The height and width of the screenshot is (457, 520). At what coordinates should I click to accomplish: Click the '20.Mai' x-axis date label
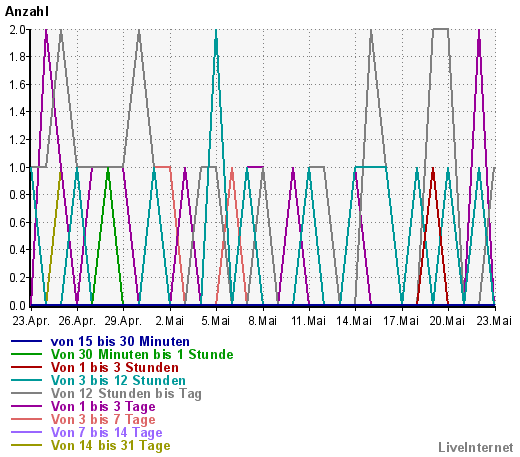(x=447, y=321)
